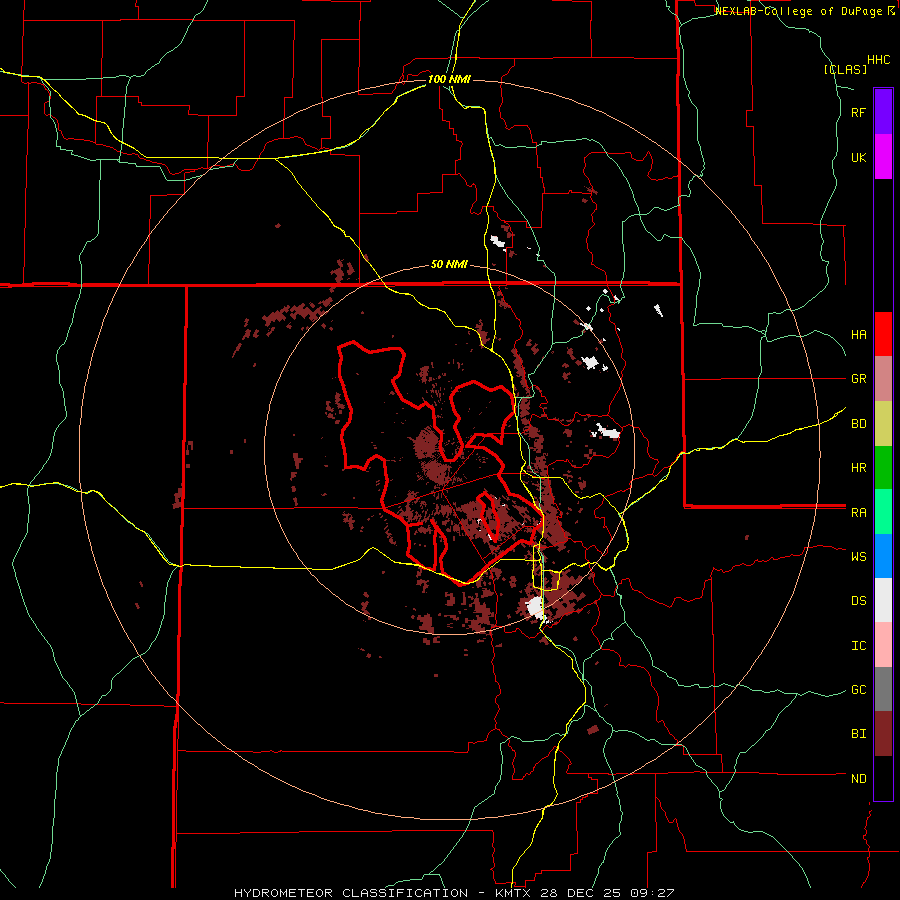Click the BD legend label

[x=858, y=424]
